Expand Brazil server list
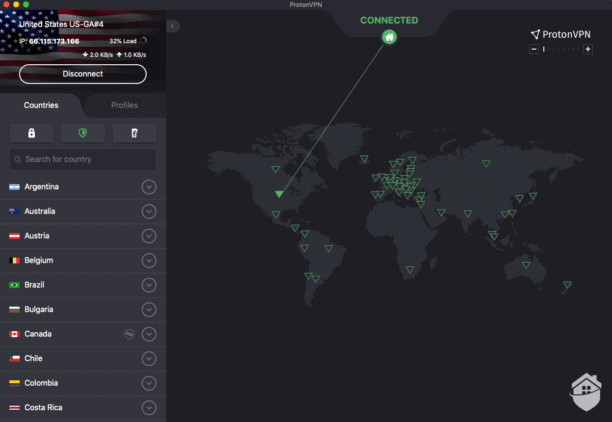Viewport: 612px width, 422px height. pos(149,285)
